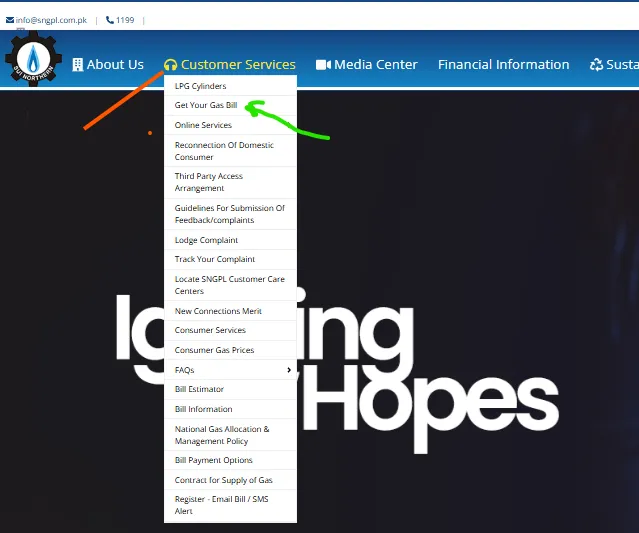The image size is (639, 533).
Task: Click the recycle icon in navigation bar
Action: [597, 65]
